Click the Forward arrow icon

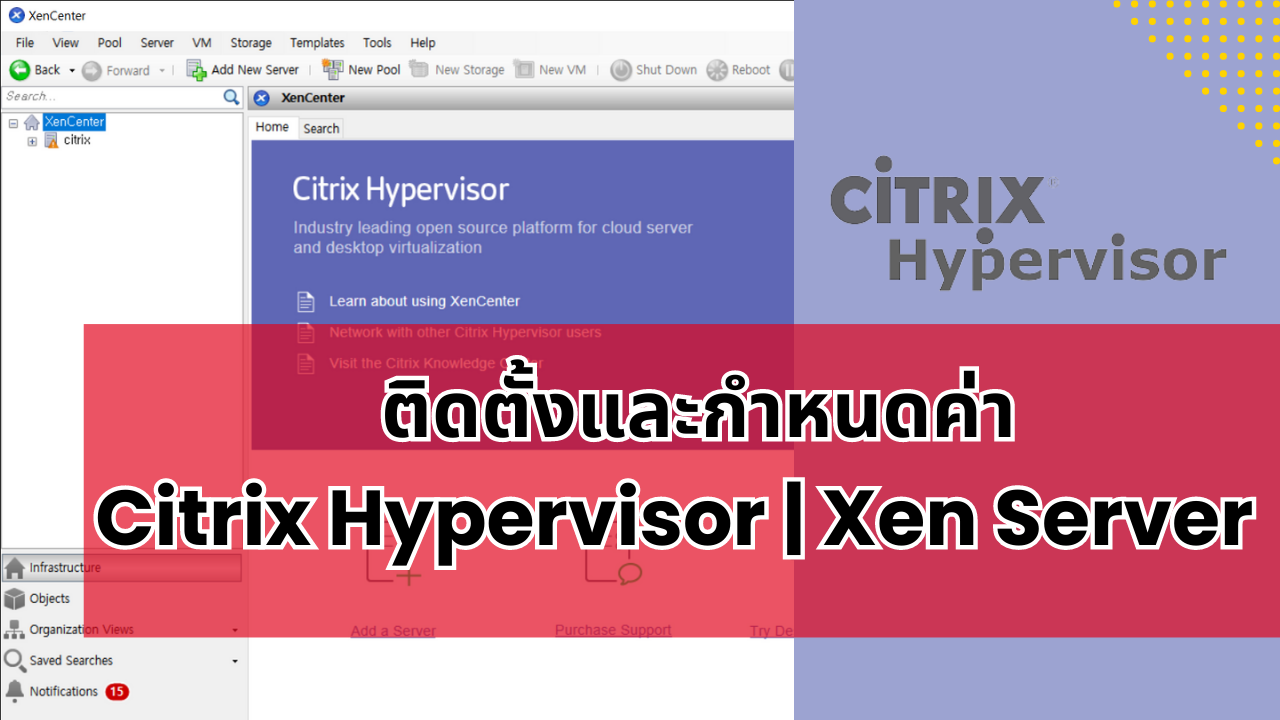coord(92,70)
